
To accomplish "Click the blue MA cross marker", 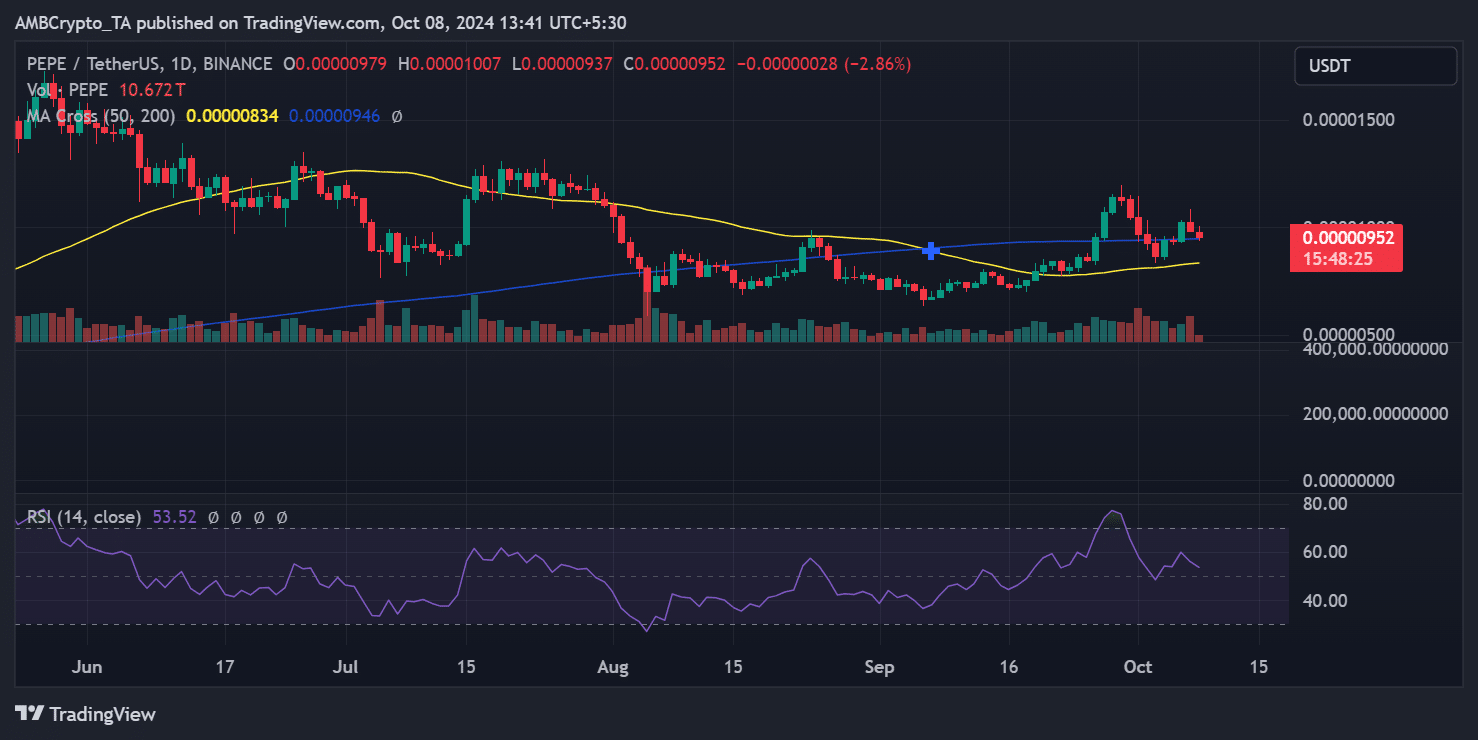I will (931, 250).
